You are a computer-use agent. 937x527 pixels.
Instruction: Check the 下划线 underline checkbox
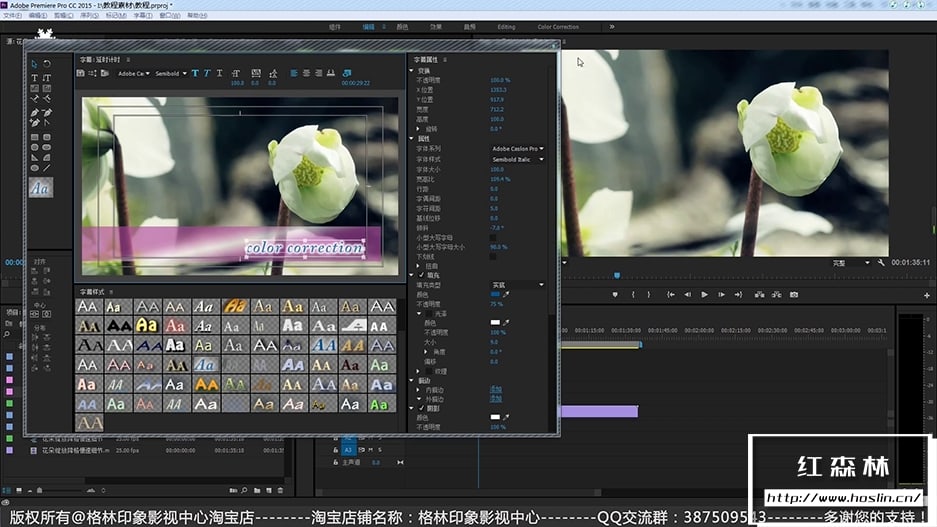pyautogui.click(x=493, y=256)
